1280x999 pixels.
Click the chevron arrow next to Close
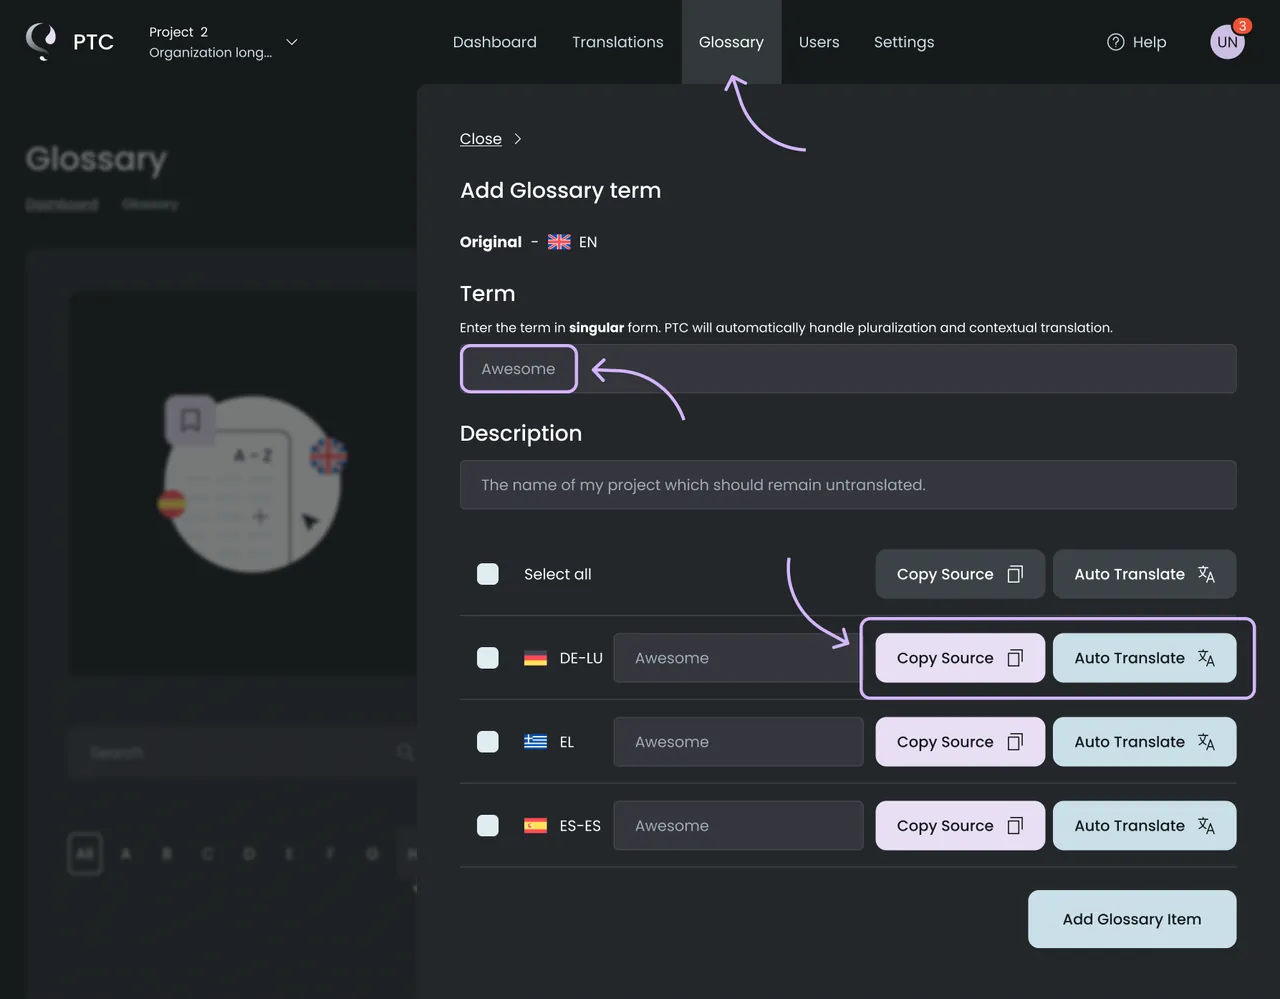517,139
